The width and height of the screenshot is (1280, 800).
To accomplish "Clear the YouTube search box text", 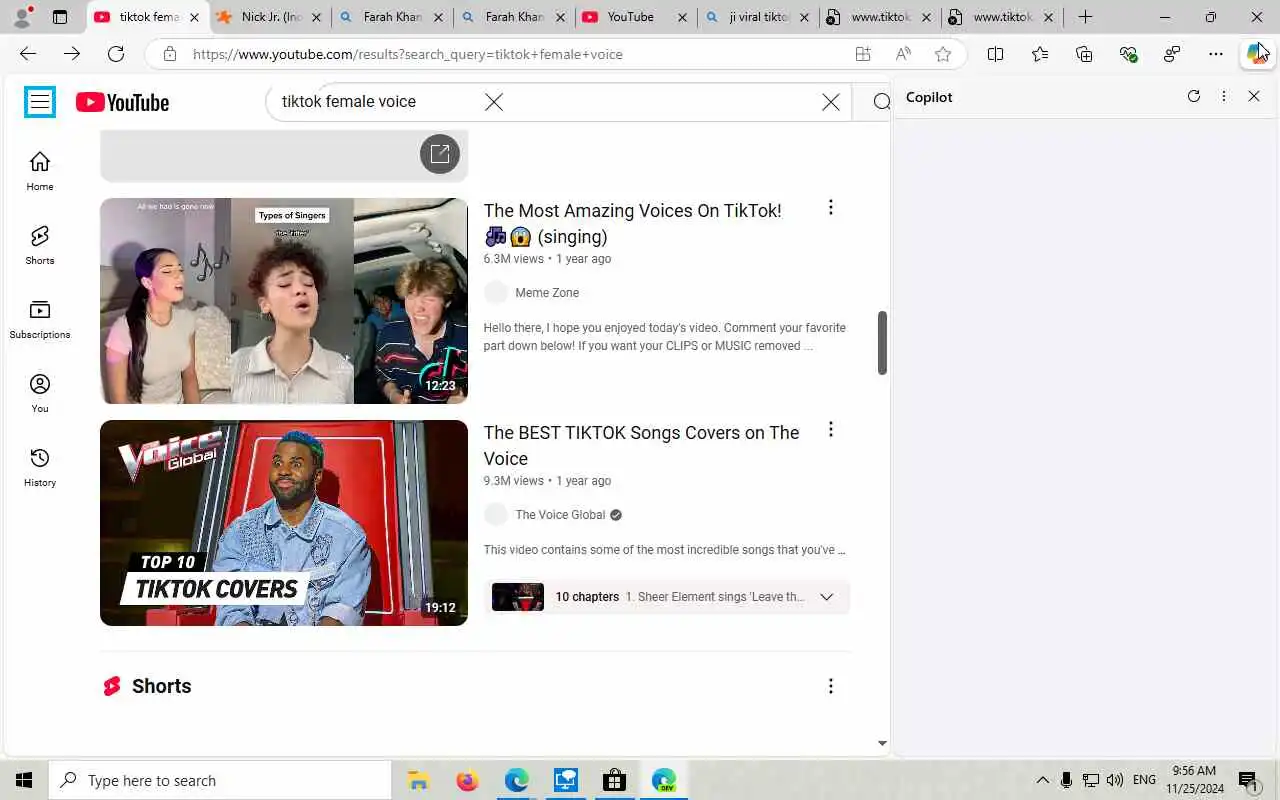I will tap(830, 102).
